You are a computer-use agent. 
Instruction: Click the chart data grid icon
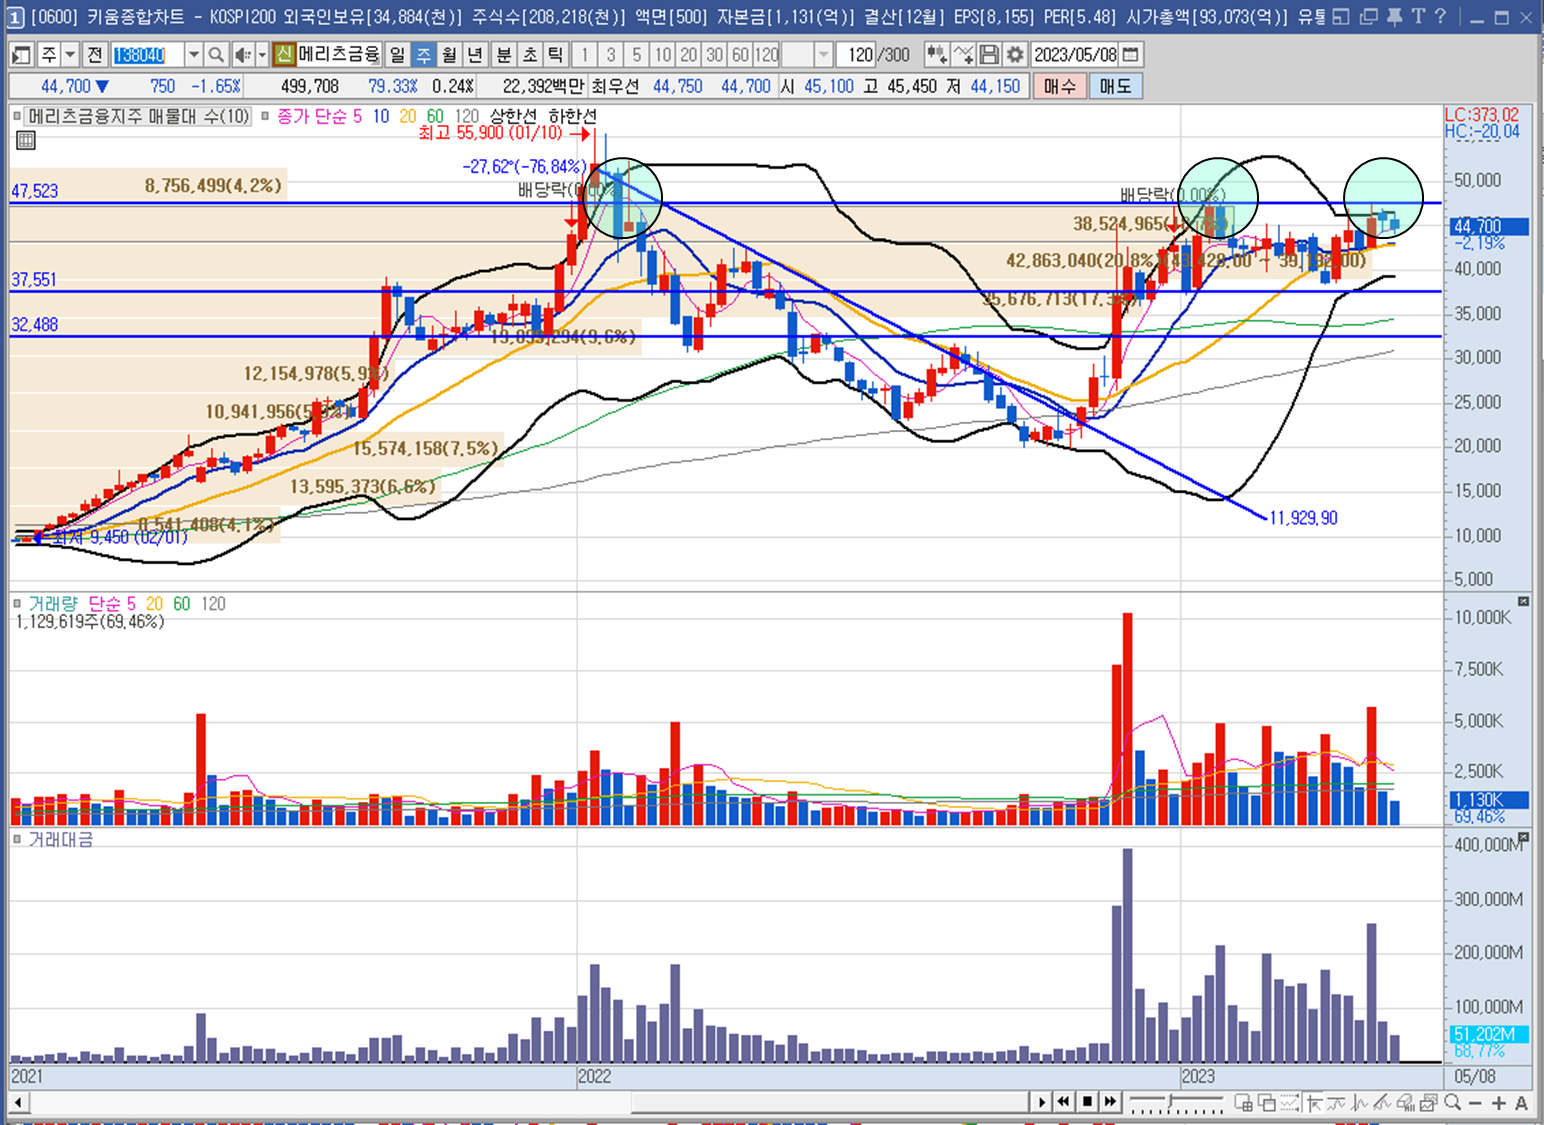click(26, 140)
